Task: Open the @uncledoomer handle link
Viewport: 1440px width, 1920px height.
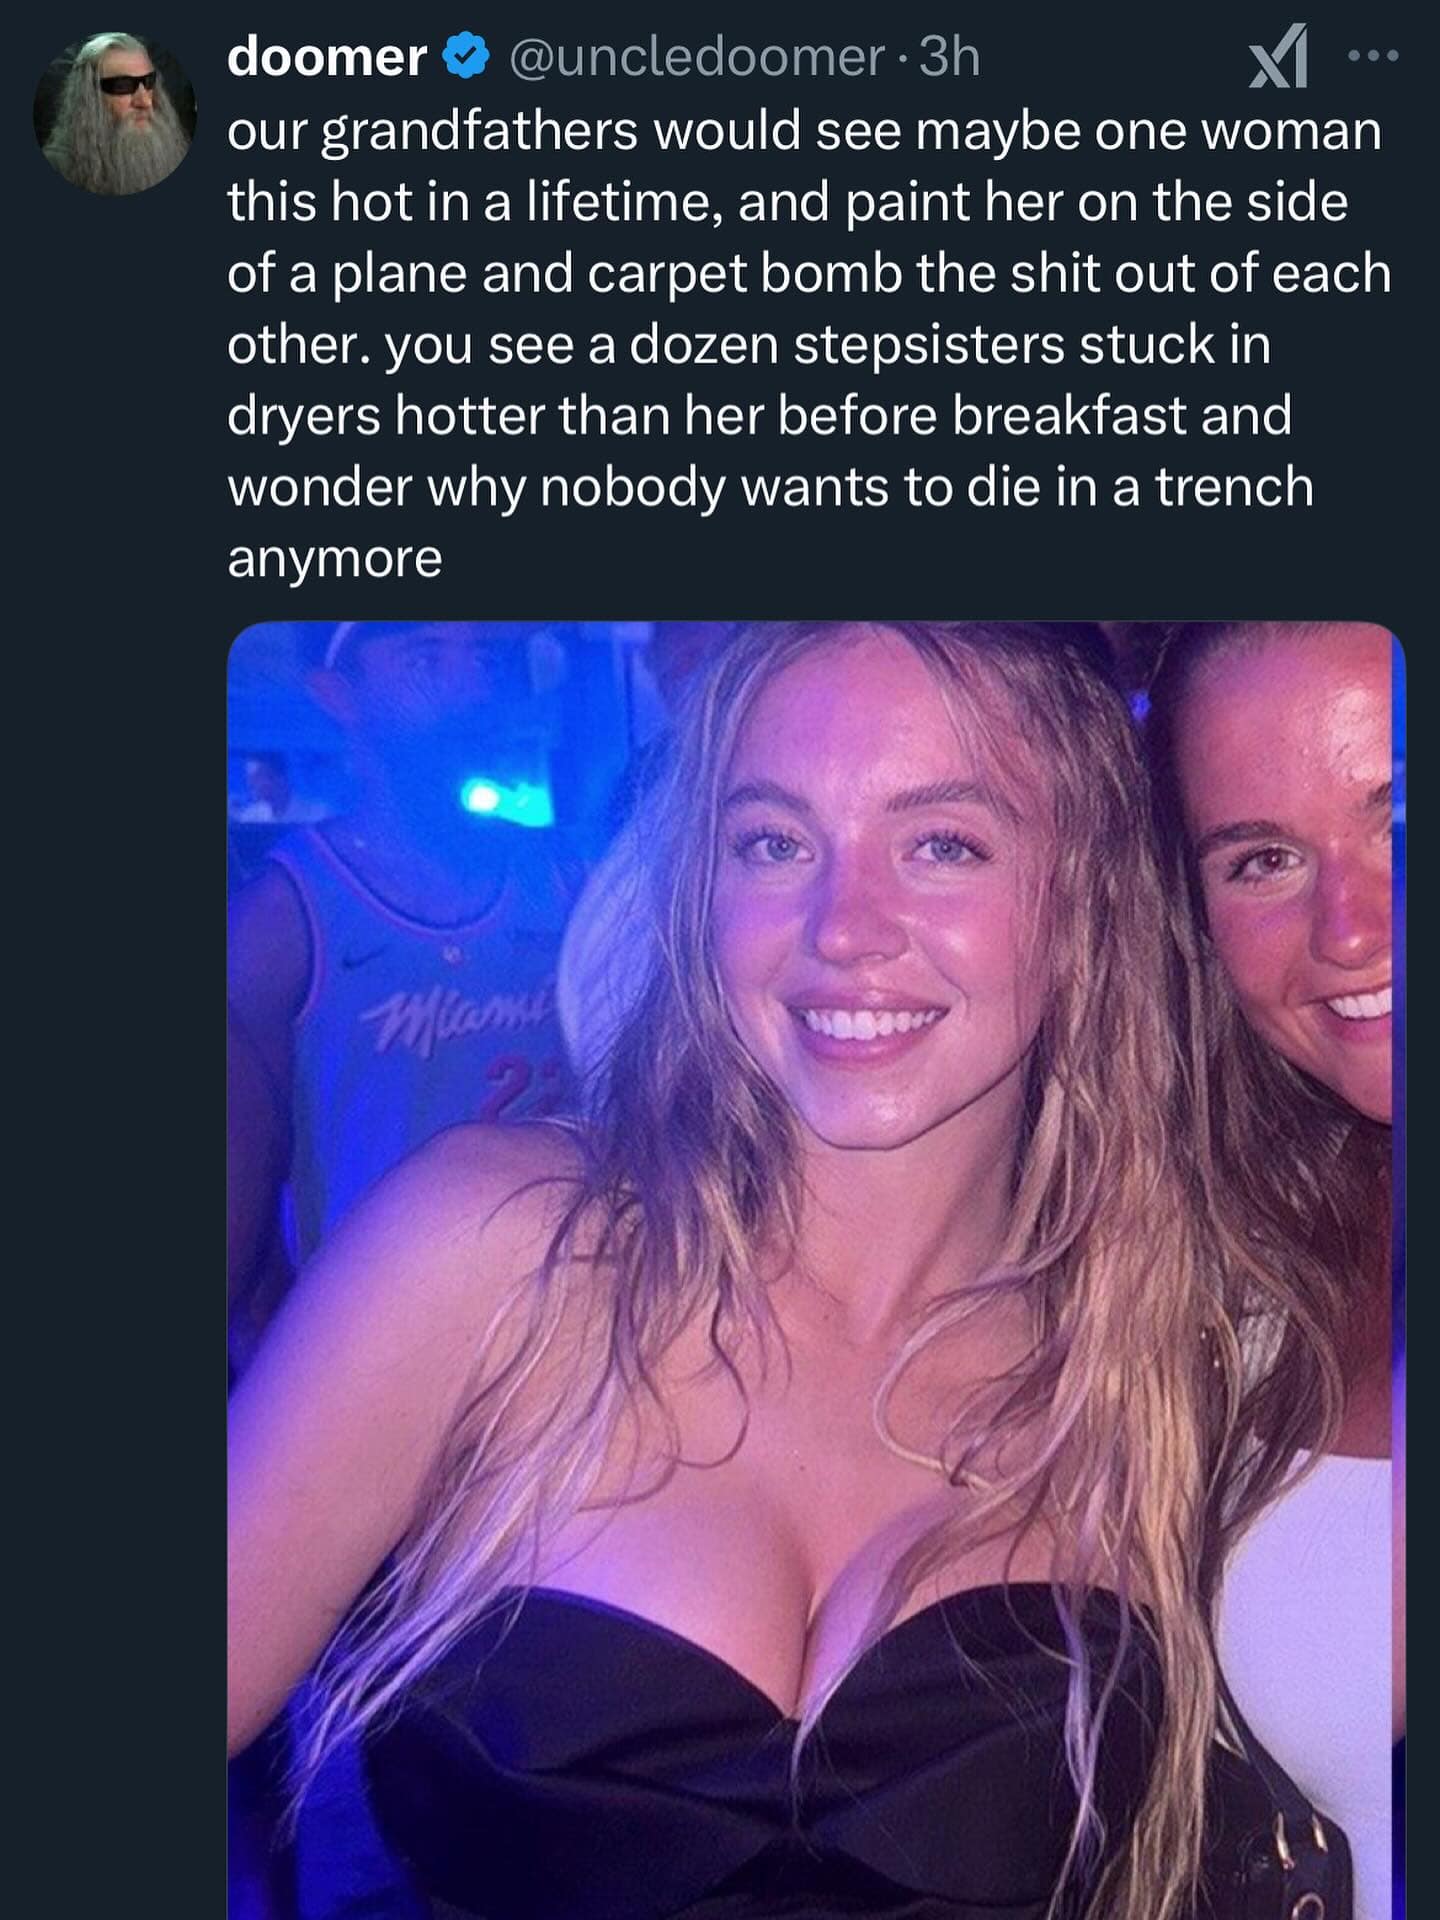Action: pos(696,58)
